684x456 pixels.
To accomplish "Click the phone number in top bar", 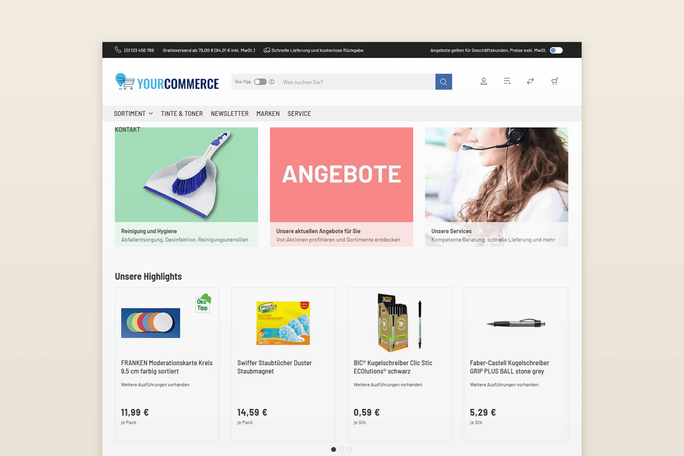I will tap(139, 50).
